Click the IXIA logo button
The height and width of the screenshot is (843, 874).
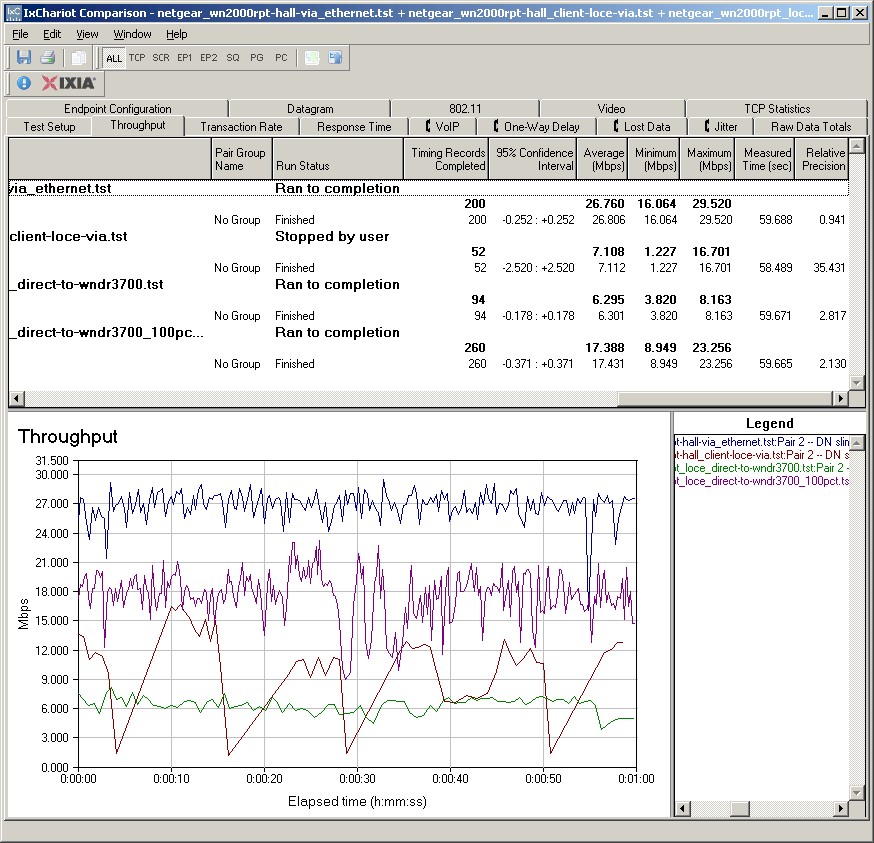[x=69, y=83]
